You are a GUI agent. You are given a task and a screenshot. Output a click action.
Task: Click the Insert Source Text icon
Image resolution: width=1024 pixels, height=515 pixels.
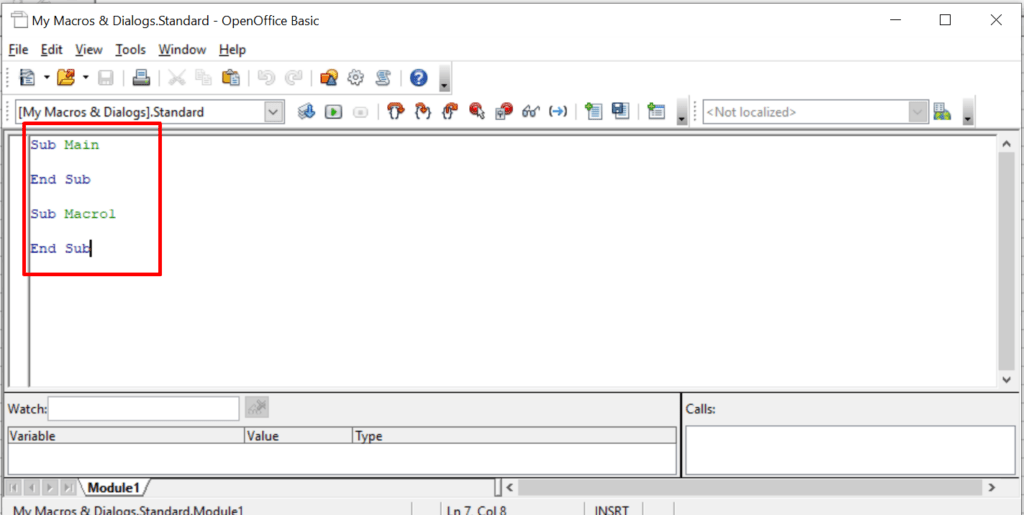(593, 112)
